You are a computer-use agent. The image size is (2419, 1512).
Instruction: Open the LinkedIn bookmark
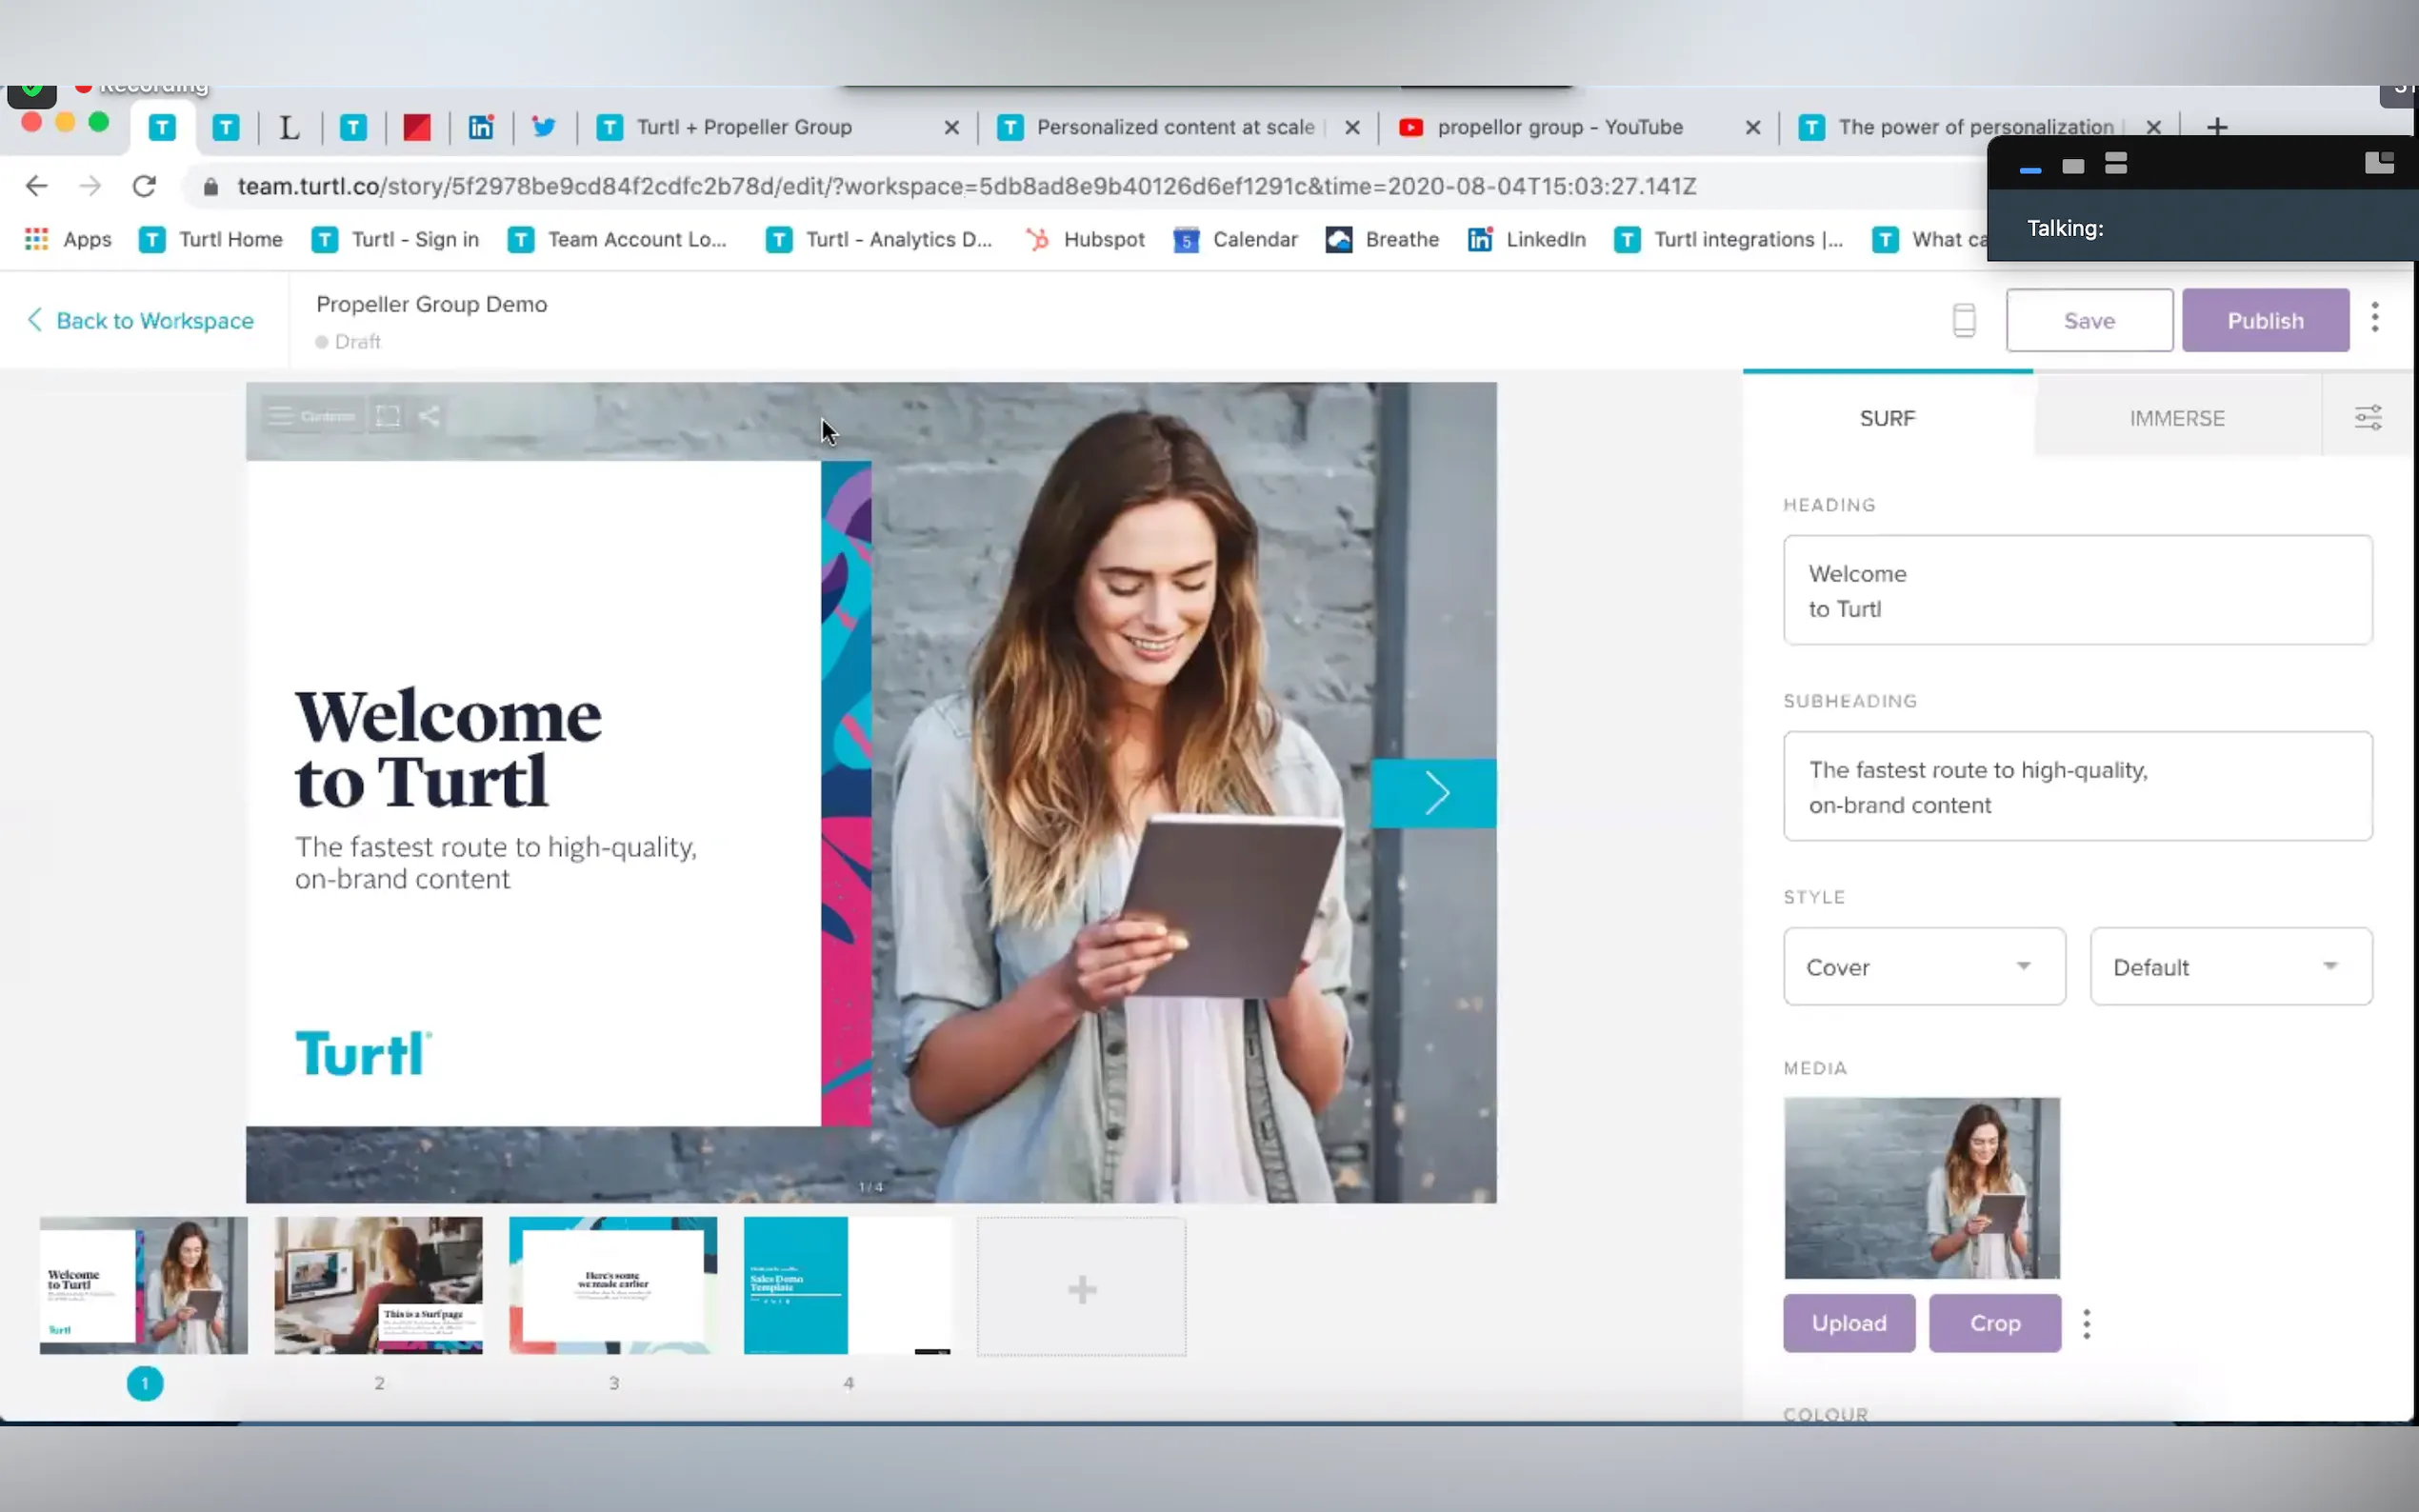point(1527,240)
